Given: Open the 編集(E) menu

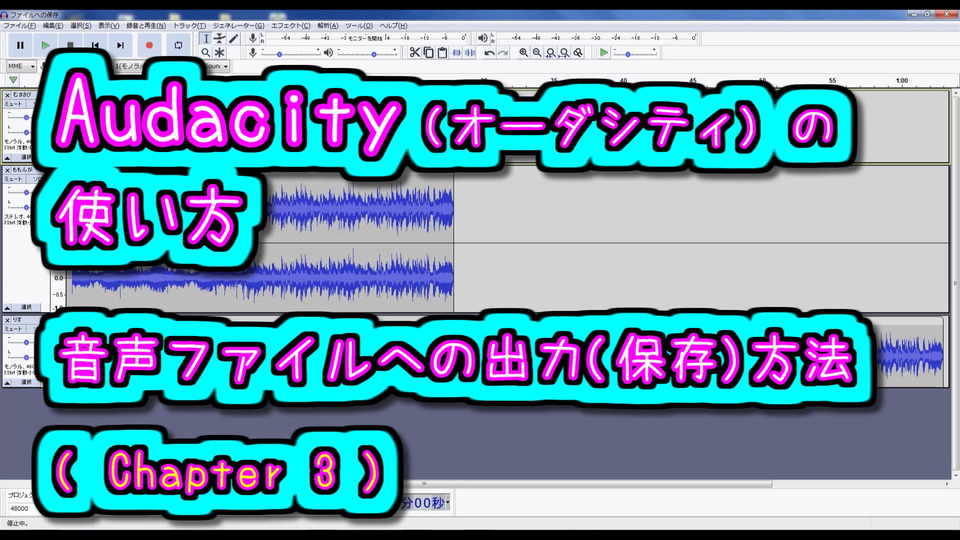Looking at the screenshot, I should (53, 26).
